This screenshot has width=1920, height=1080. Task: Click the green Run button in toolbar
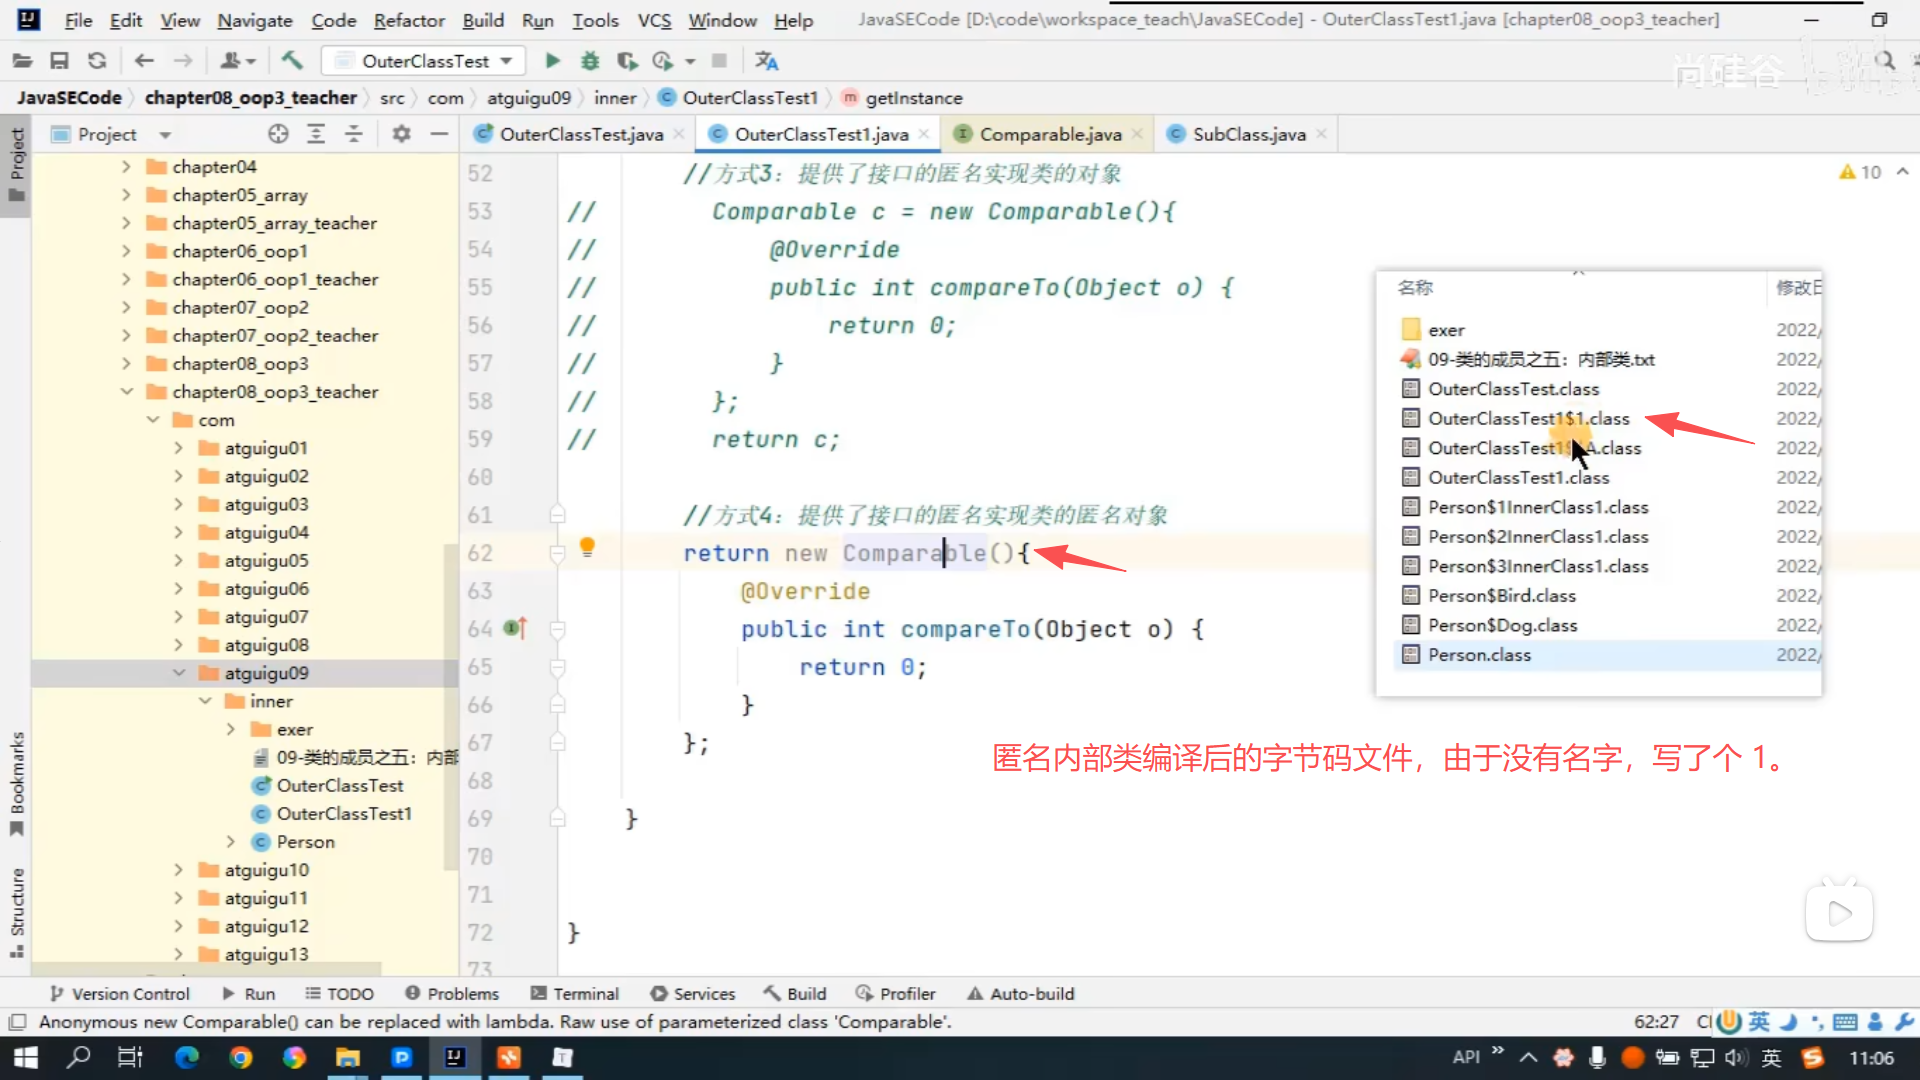552,61
